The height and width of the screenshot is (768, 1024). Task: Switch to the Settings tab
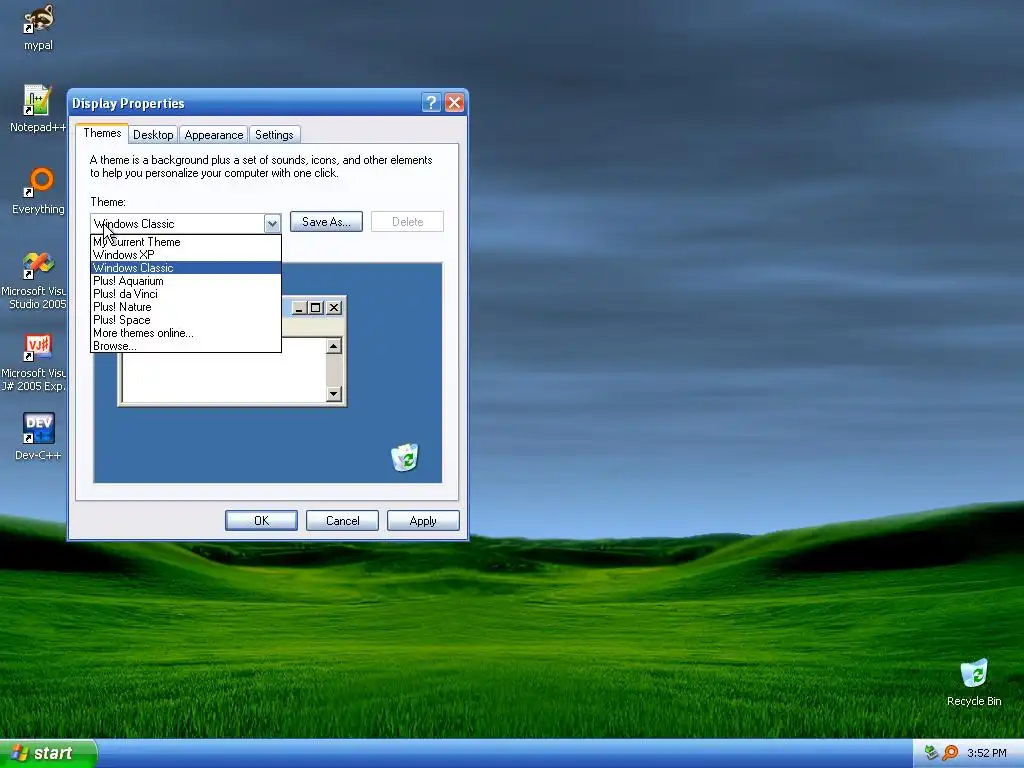(x=274, y=135)
